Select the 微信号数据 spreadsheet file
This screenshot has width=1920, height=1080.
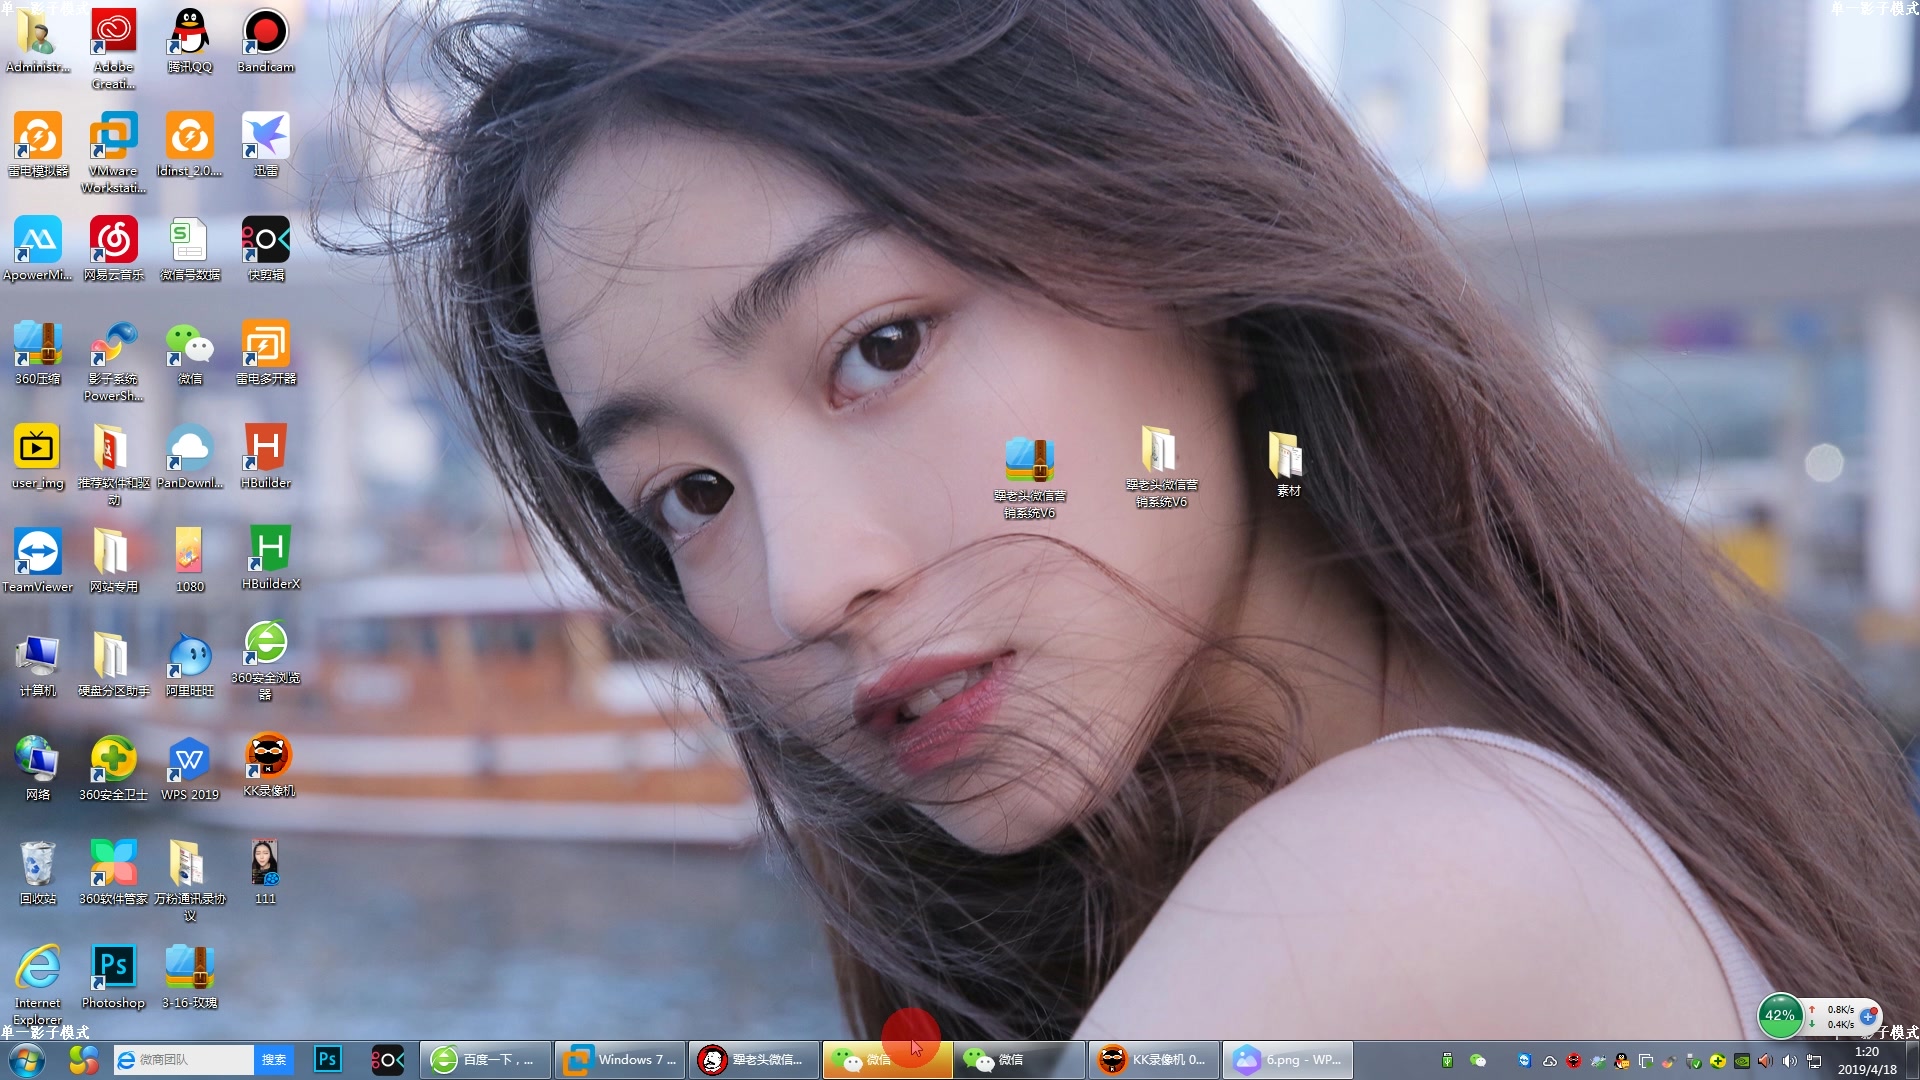tap(189, 249)
